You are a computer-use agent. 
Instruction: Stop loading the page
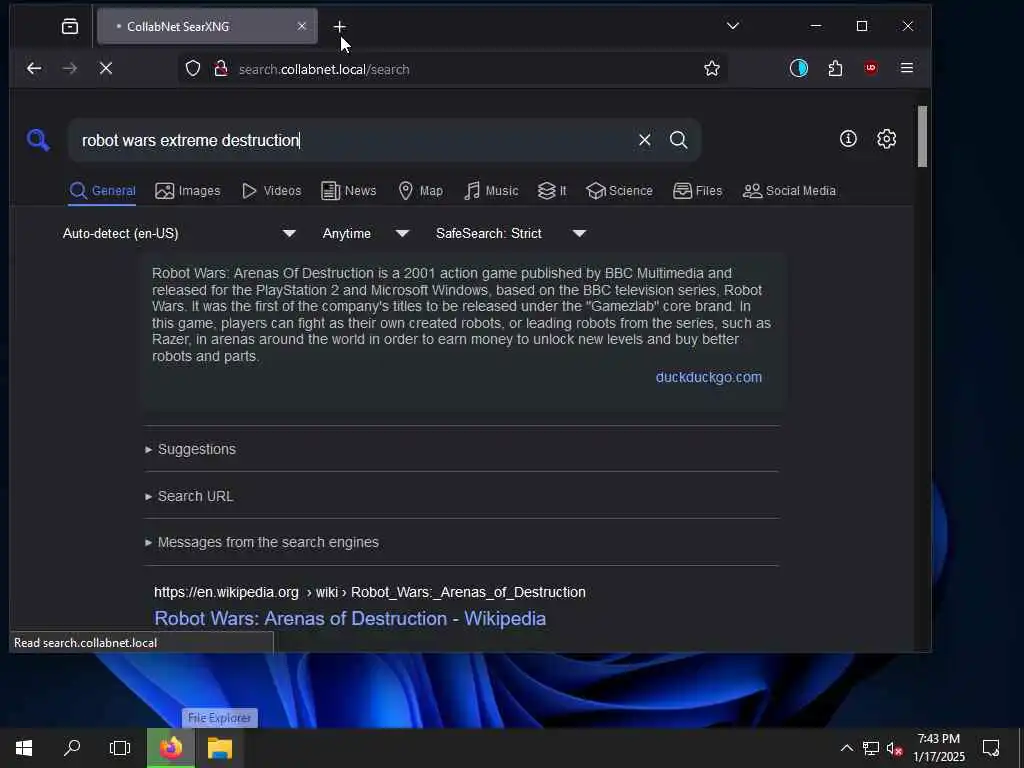tap(106, 69)
